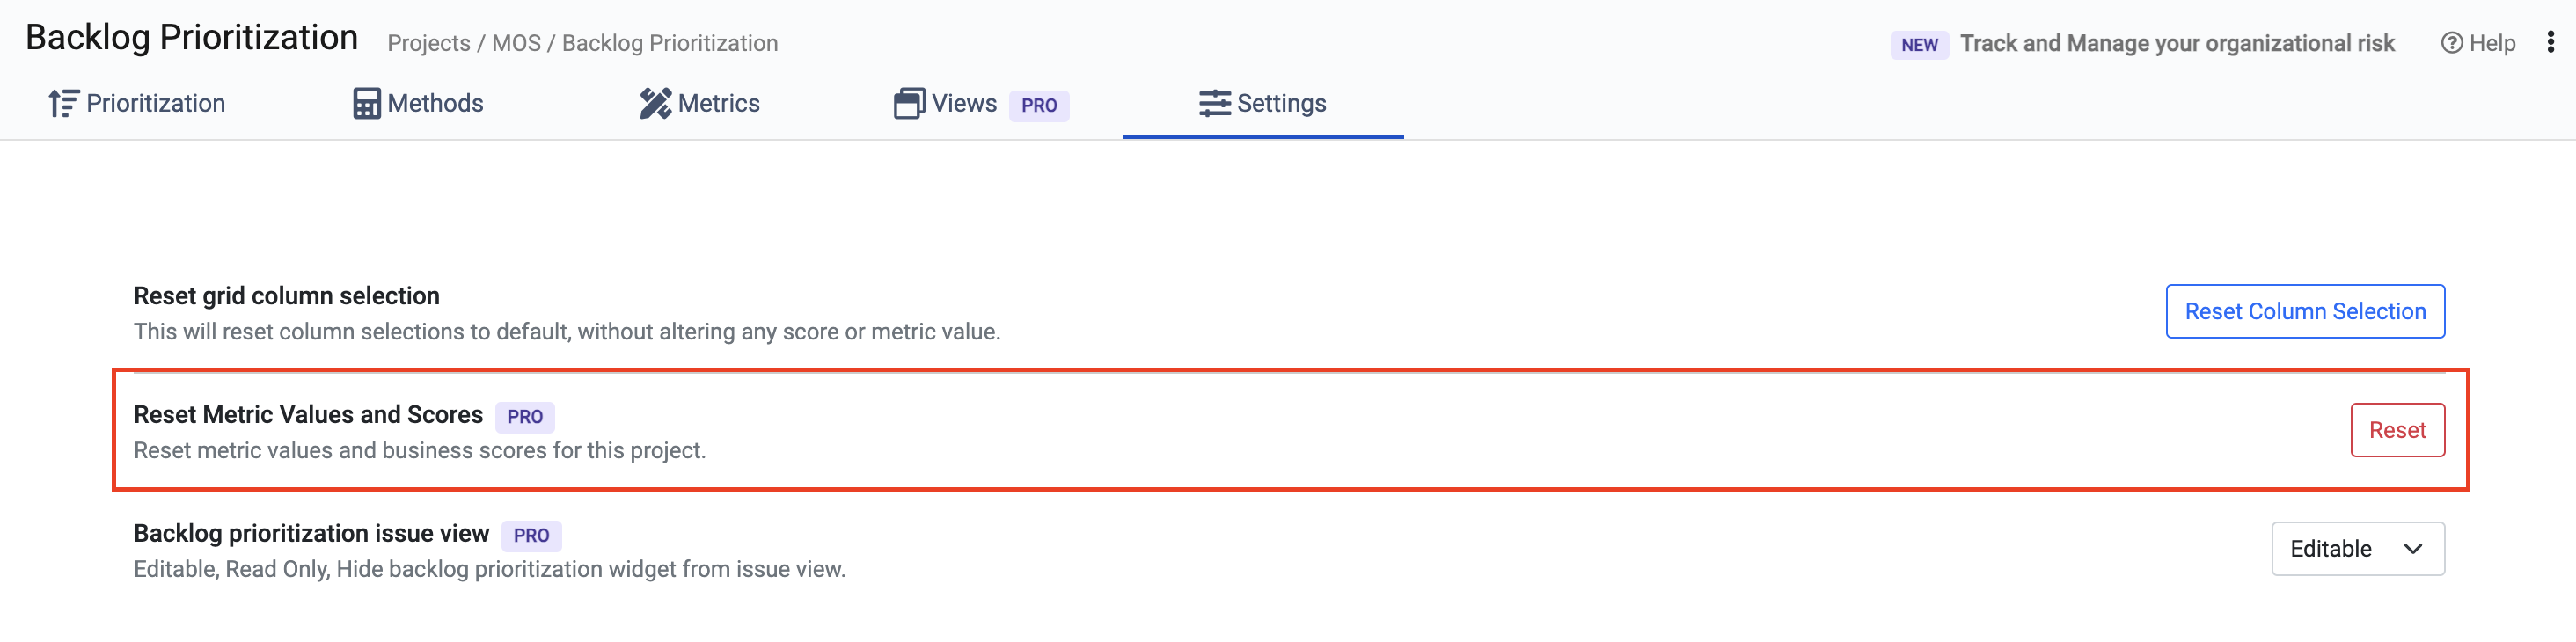This screenshot has height=642, width=2576.
Task: Click the NEW badge in header
Action: point(1918,45)
